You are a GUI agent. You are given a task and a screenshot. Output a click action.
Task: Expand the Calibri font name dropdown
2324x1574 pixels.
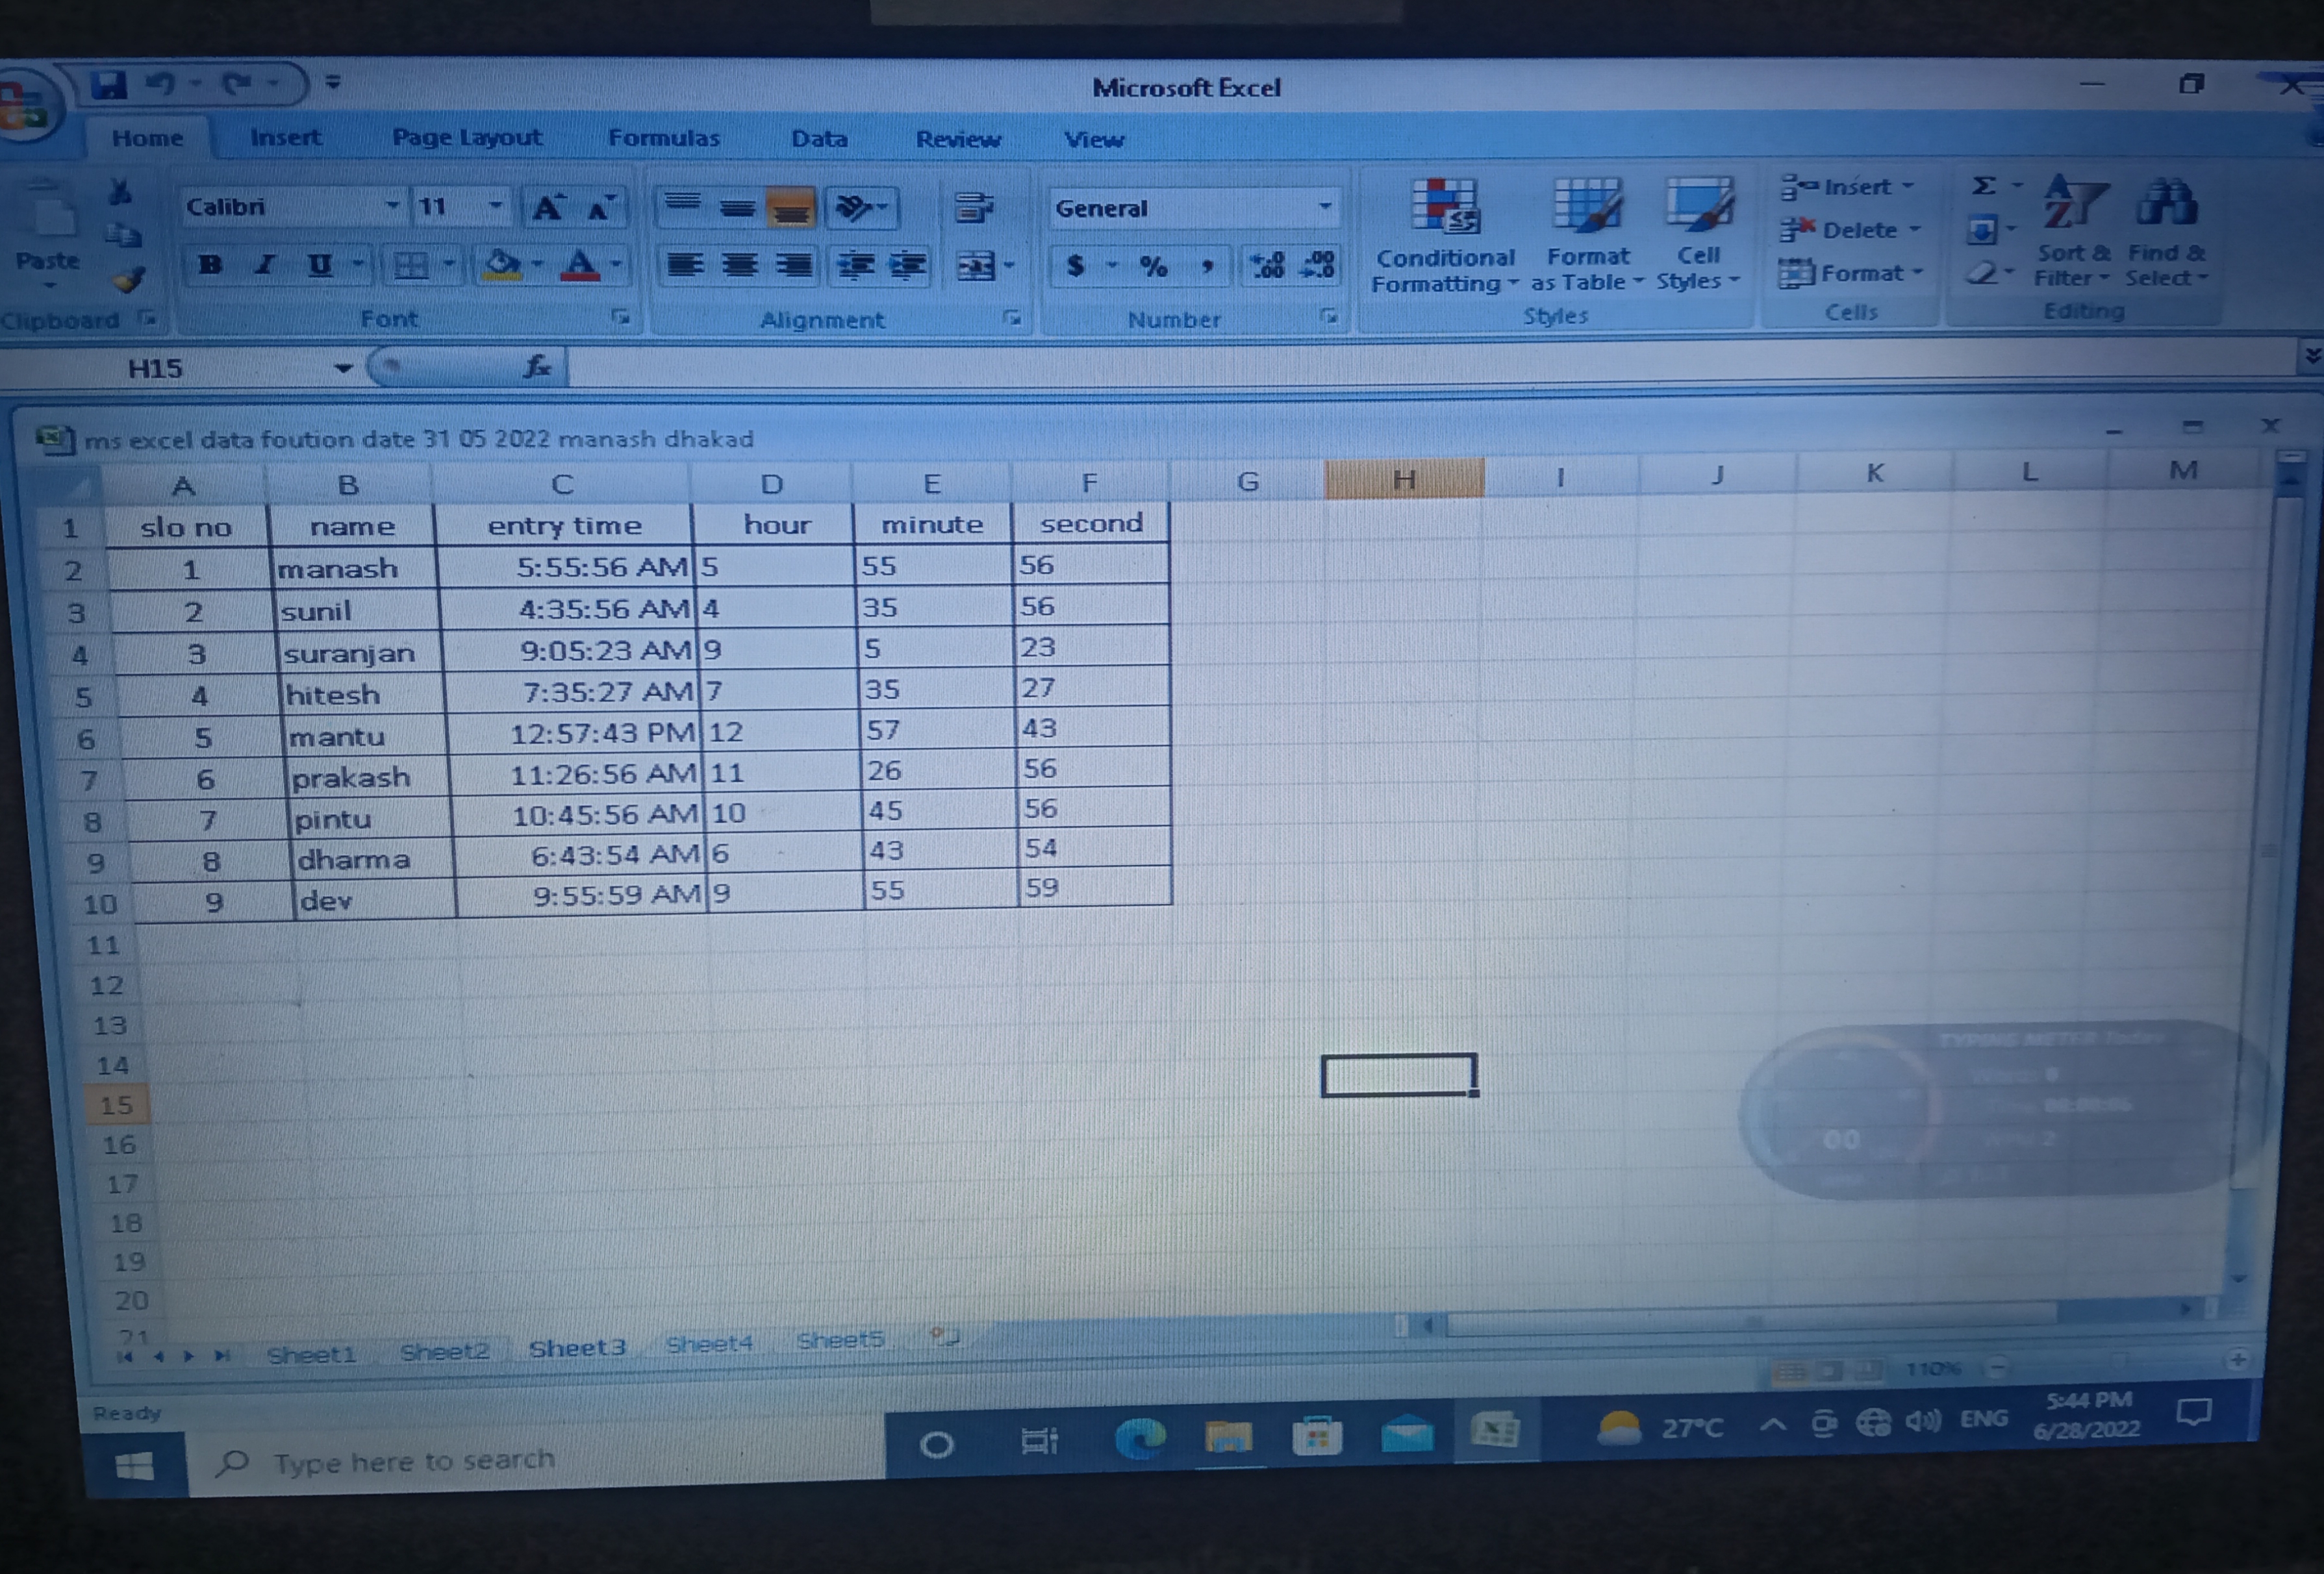point(392,206)
